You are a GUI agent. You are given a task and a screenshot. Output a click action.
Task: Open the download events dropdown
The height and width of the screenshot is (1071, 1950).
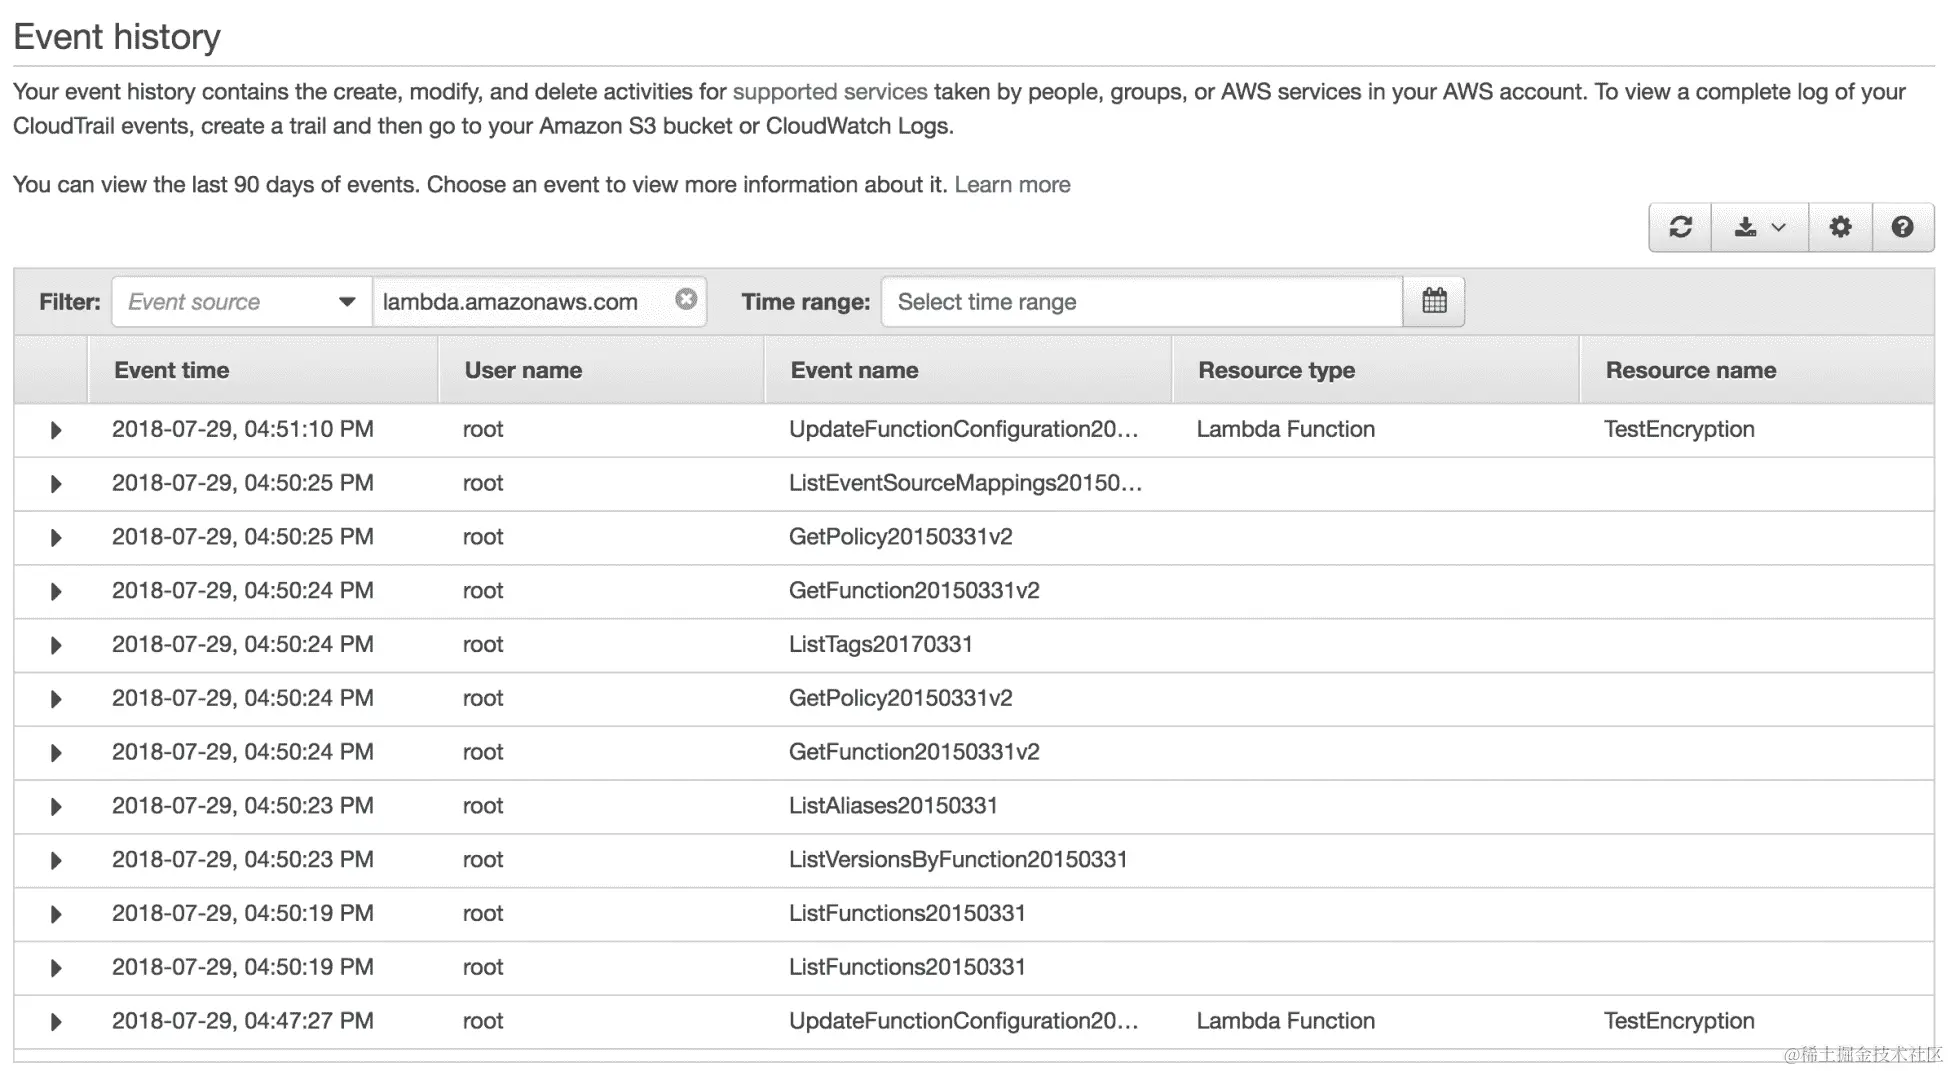[1759, 227]
